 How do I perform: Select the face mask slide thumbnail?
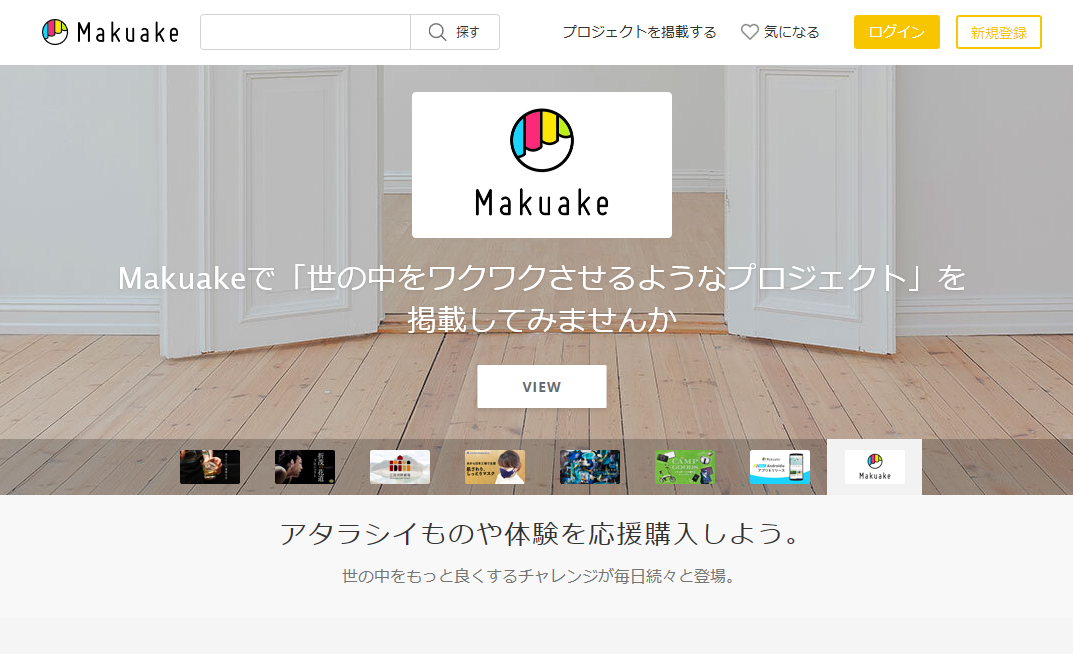[x=495, y=467]
